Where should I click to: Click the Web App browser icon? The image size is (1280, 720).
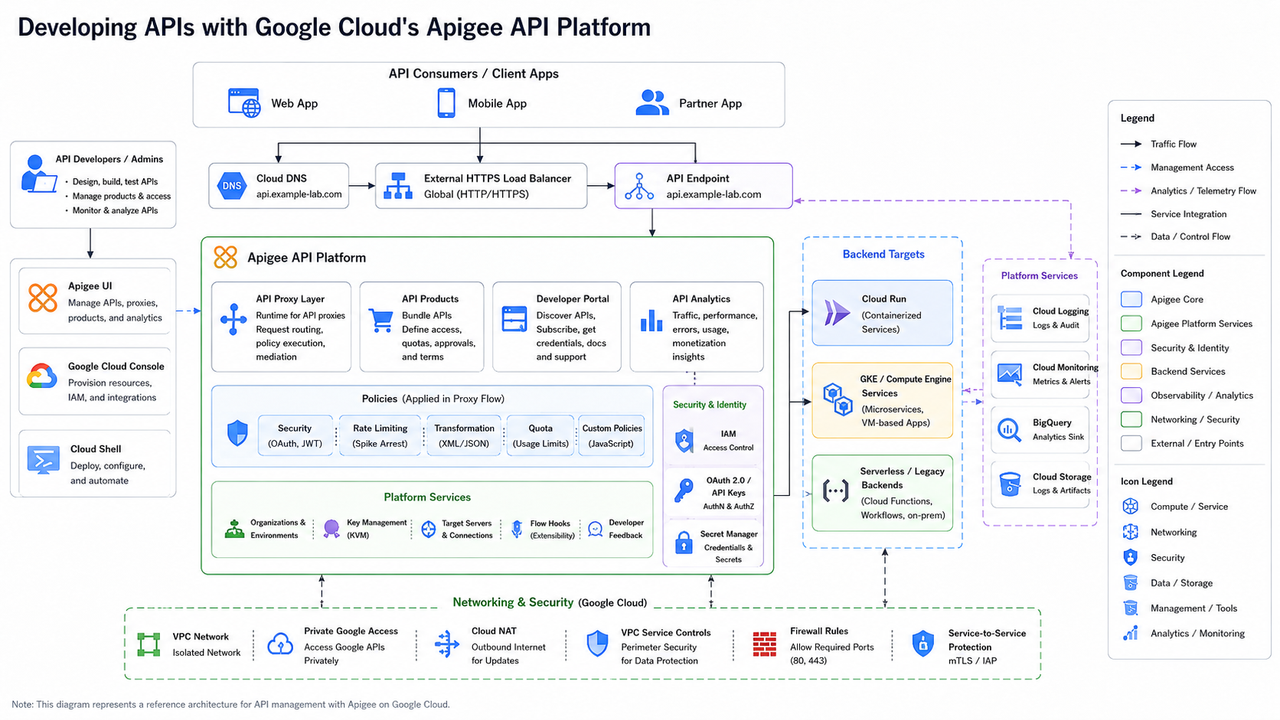[244, 103]
